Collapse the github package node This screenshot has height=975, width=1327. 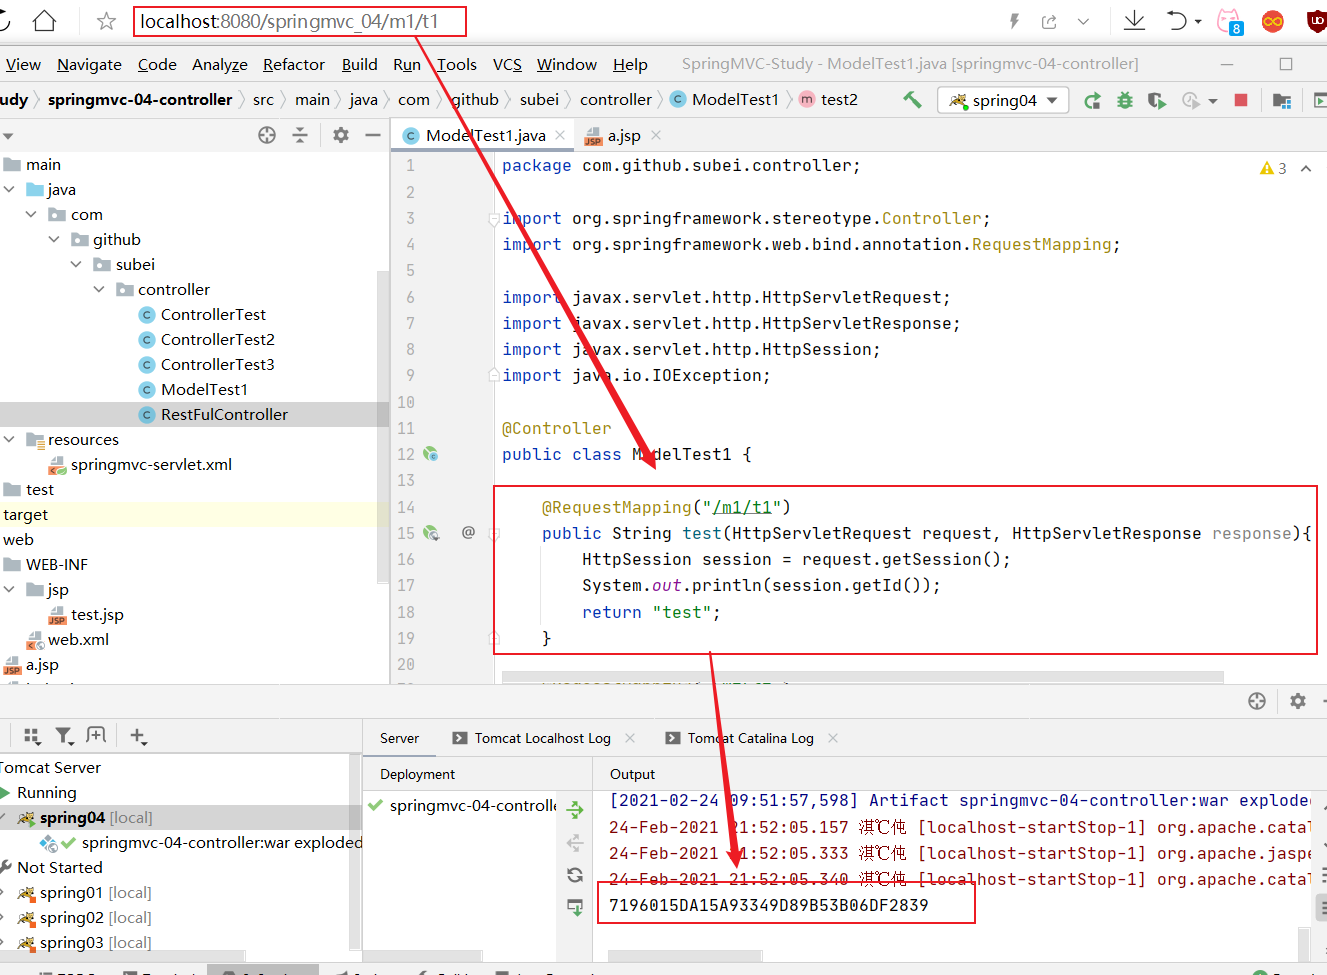54,239
